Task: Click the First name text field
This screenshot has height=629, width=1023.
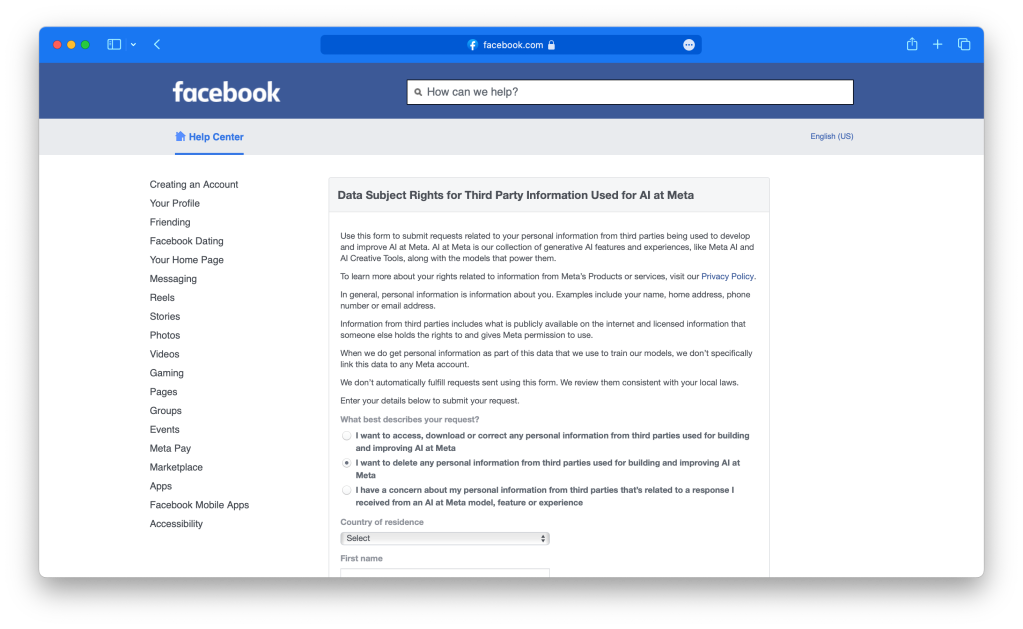Action: pos(444,573)
